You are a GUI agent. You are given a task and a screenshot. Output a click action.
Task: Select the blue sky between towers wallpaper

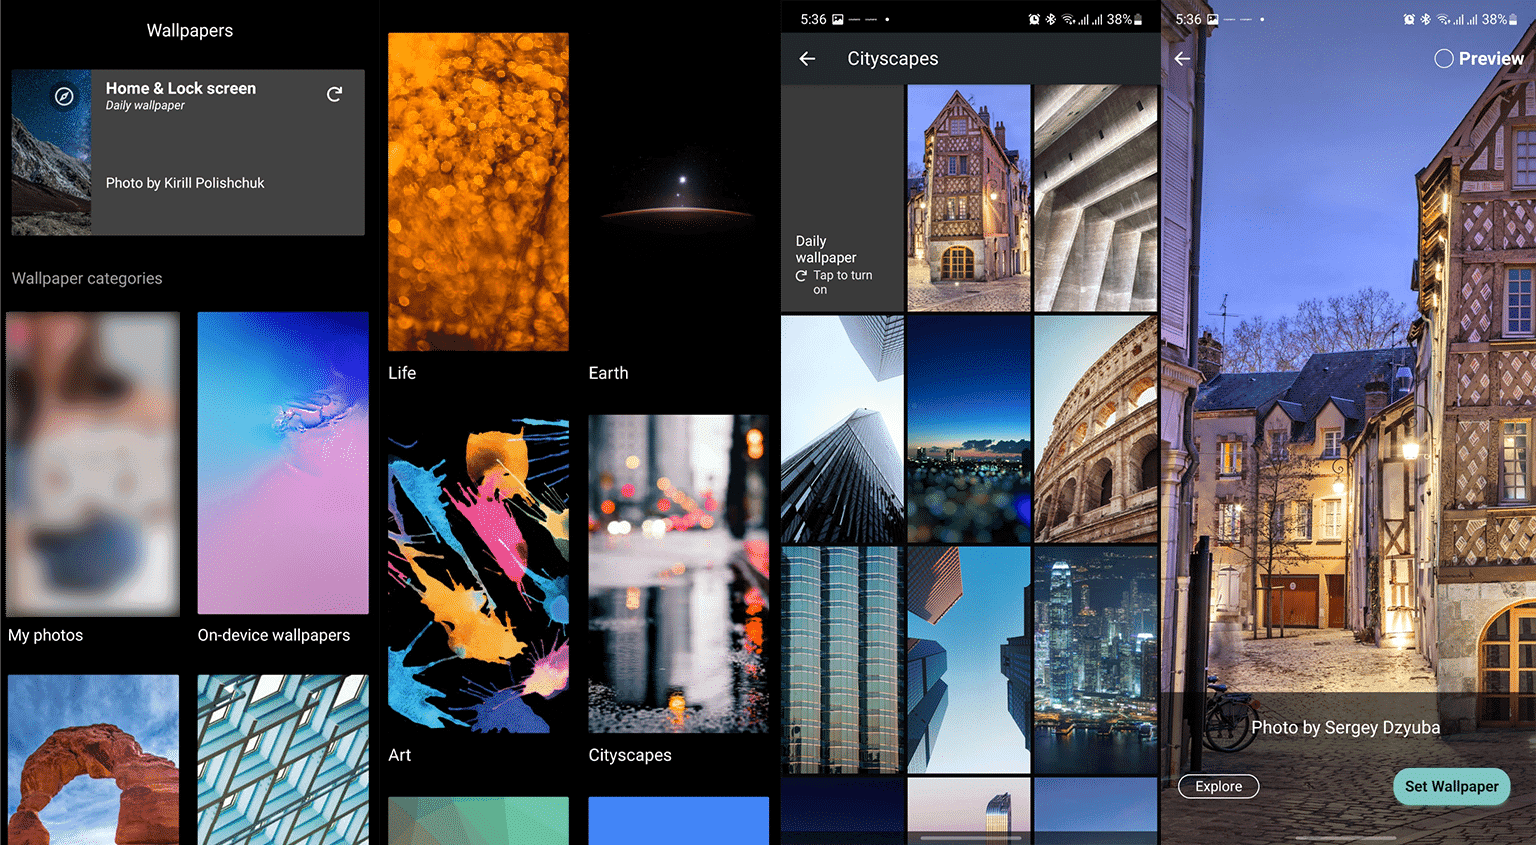pos(968,660)
